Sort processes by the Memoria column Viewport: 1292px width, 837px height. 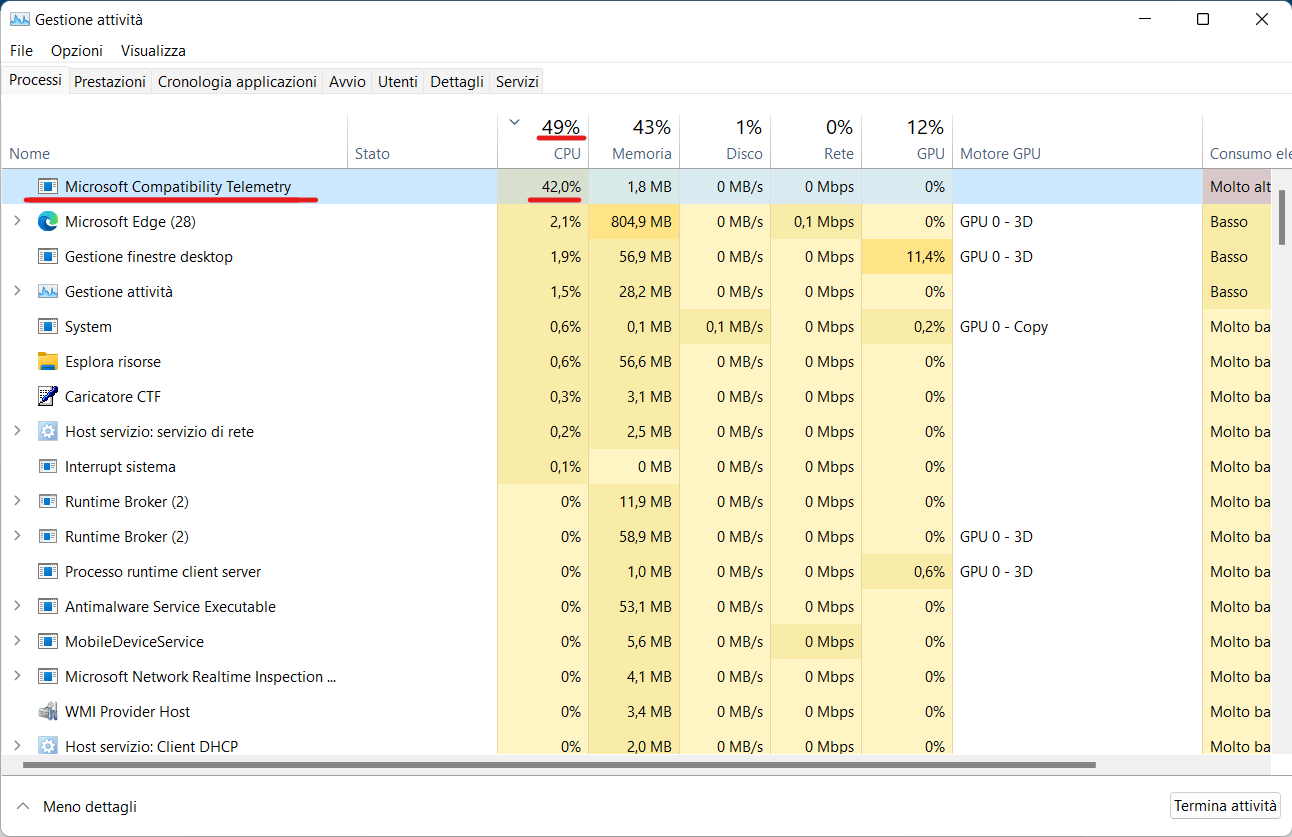pos(634,140)
